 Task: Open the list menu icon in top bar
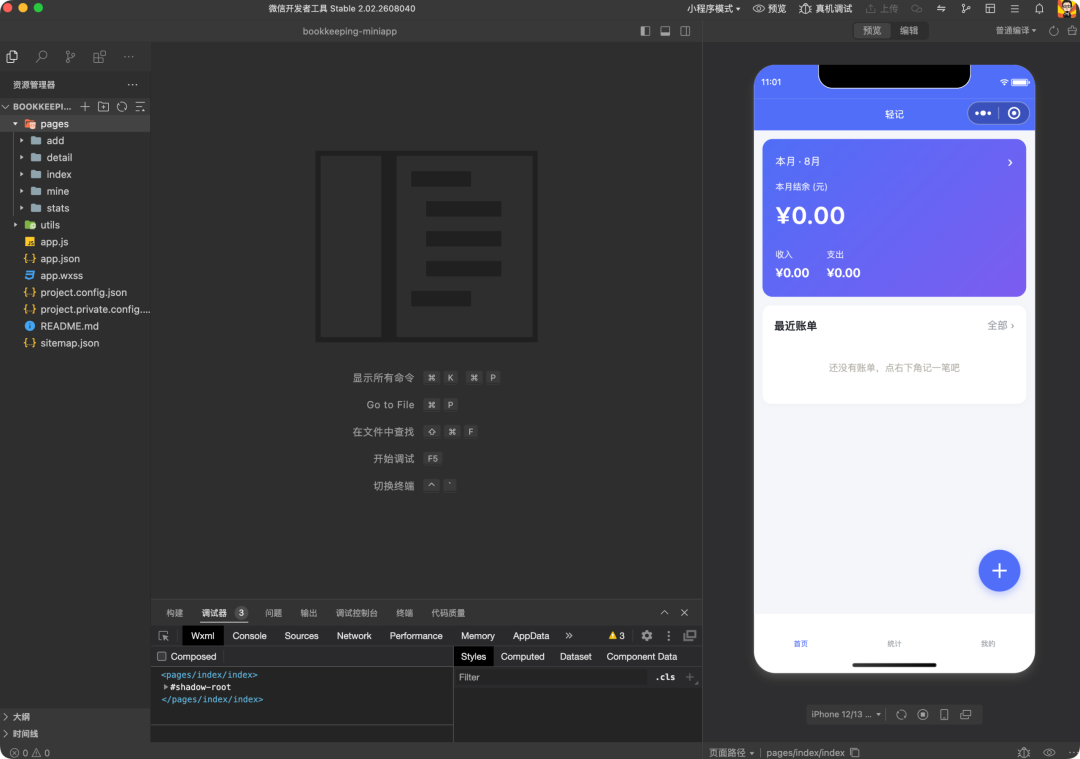click(x=1015, y=9)
